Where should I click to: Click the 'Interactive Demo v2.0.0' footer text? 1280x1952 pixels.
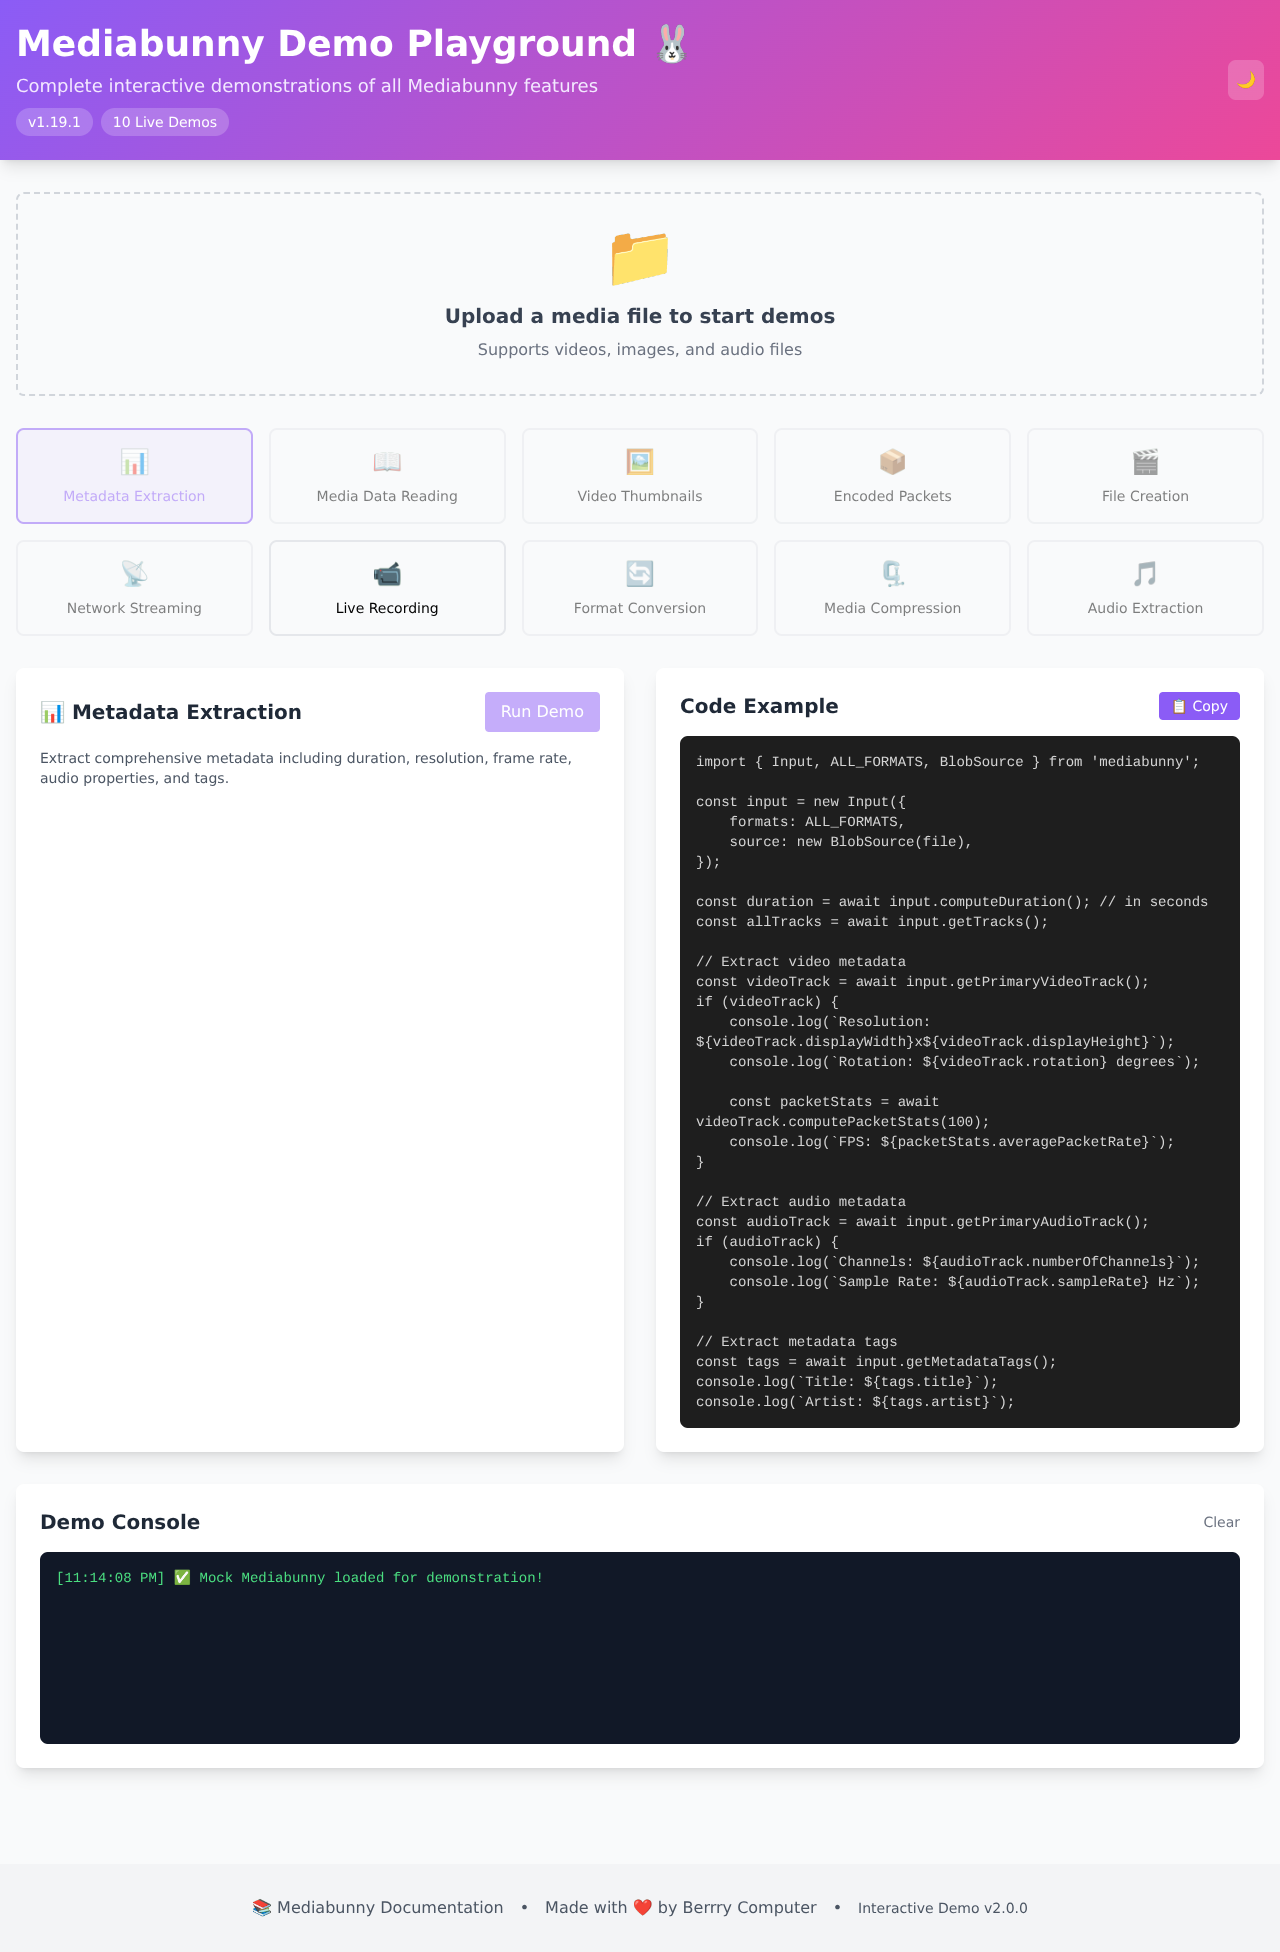coord(943,1908)
